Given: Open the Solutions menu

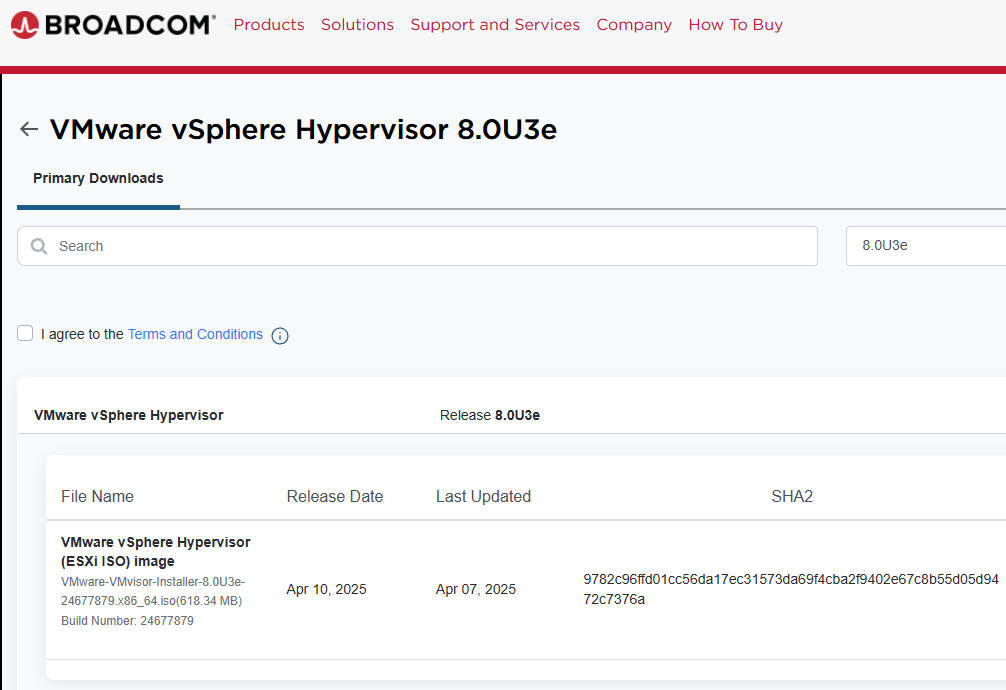Looking at the screenshot, I should click(x=357, y=24).
